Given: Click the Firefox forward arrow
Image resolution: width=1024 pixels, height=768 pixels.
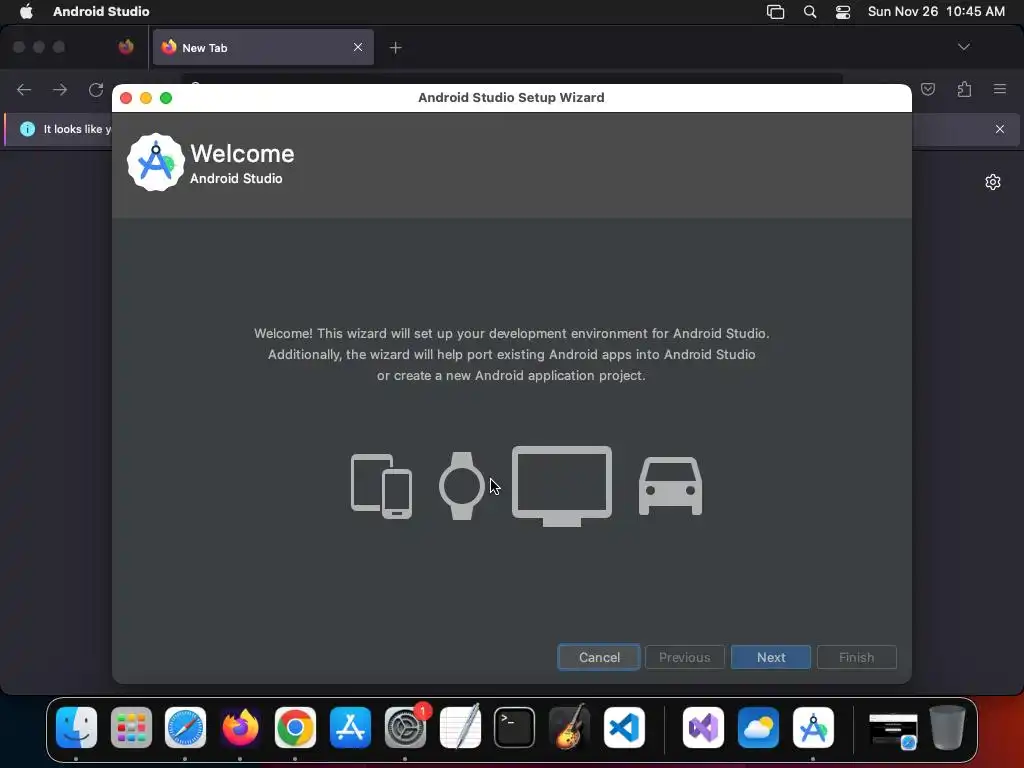Looking at the screenshot, I should point(60,89).
